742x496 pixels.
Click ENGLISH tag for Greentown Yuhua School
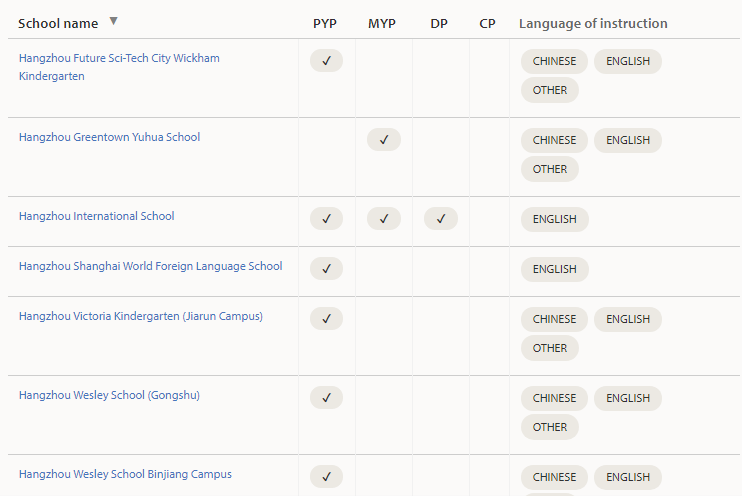tap(628, 141)
